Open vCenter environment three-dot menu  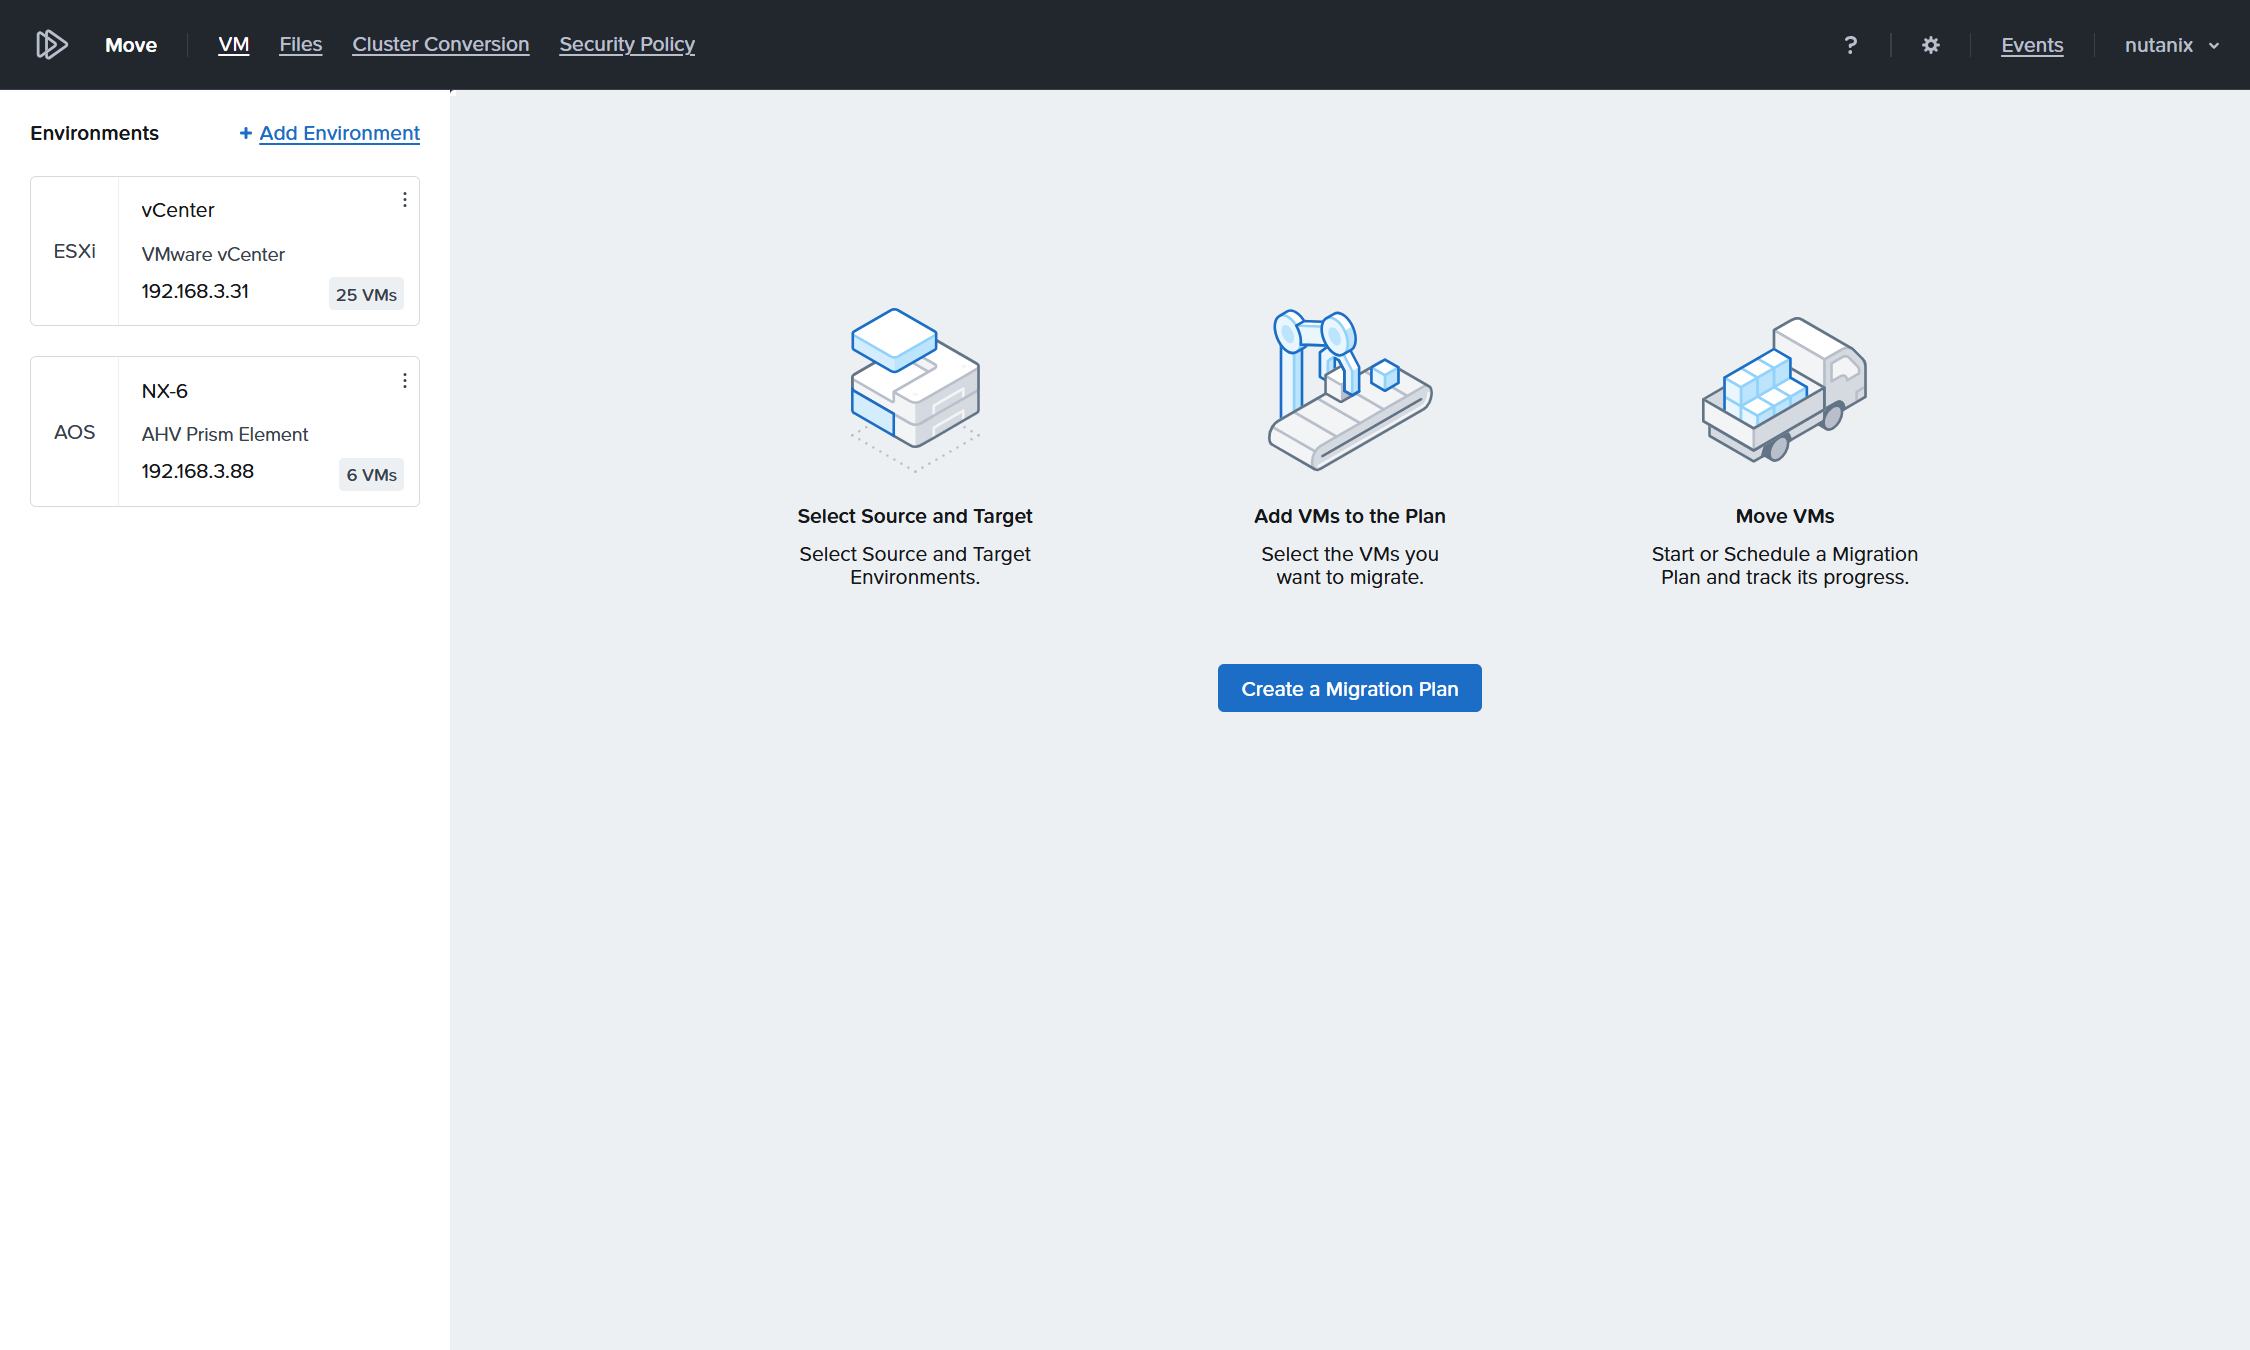[x=404, y=200]
